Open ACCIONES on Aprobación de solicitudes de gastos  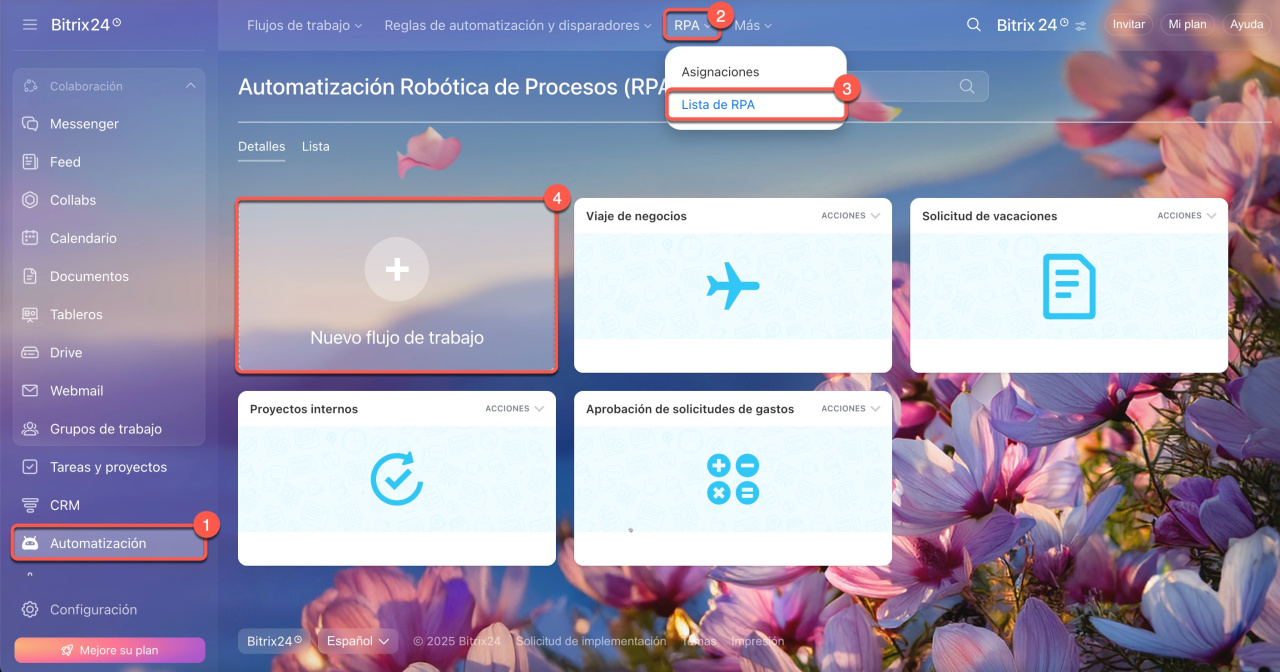851,408
